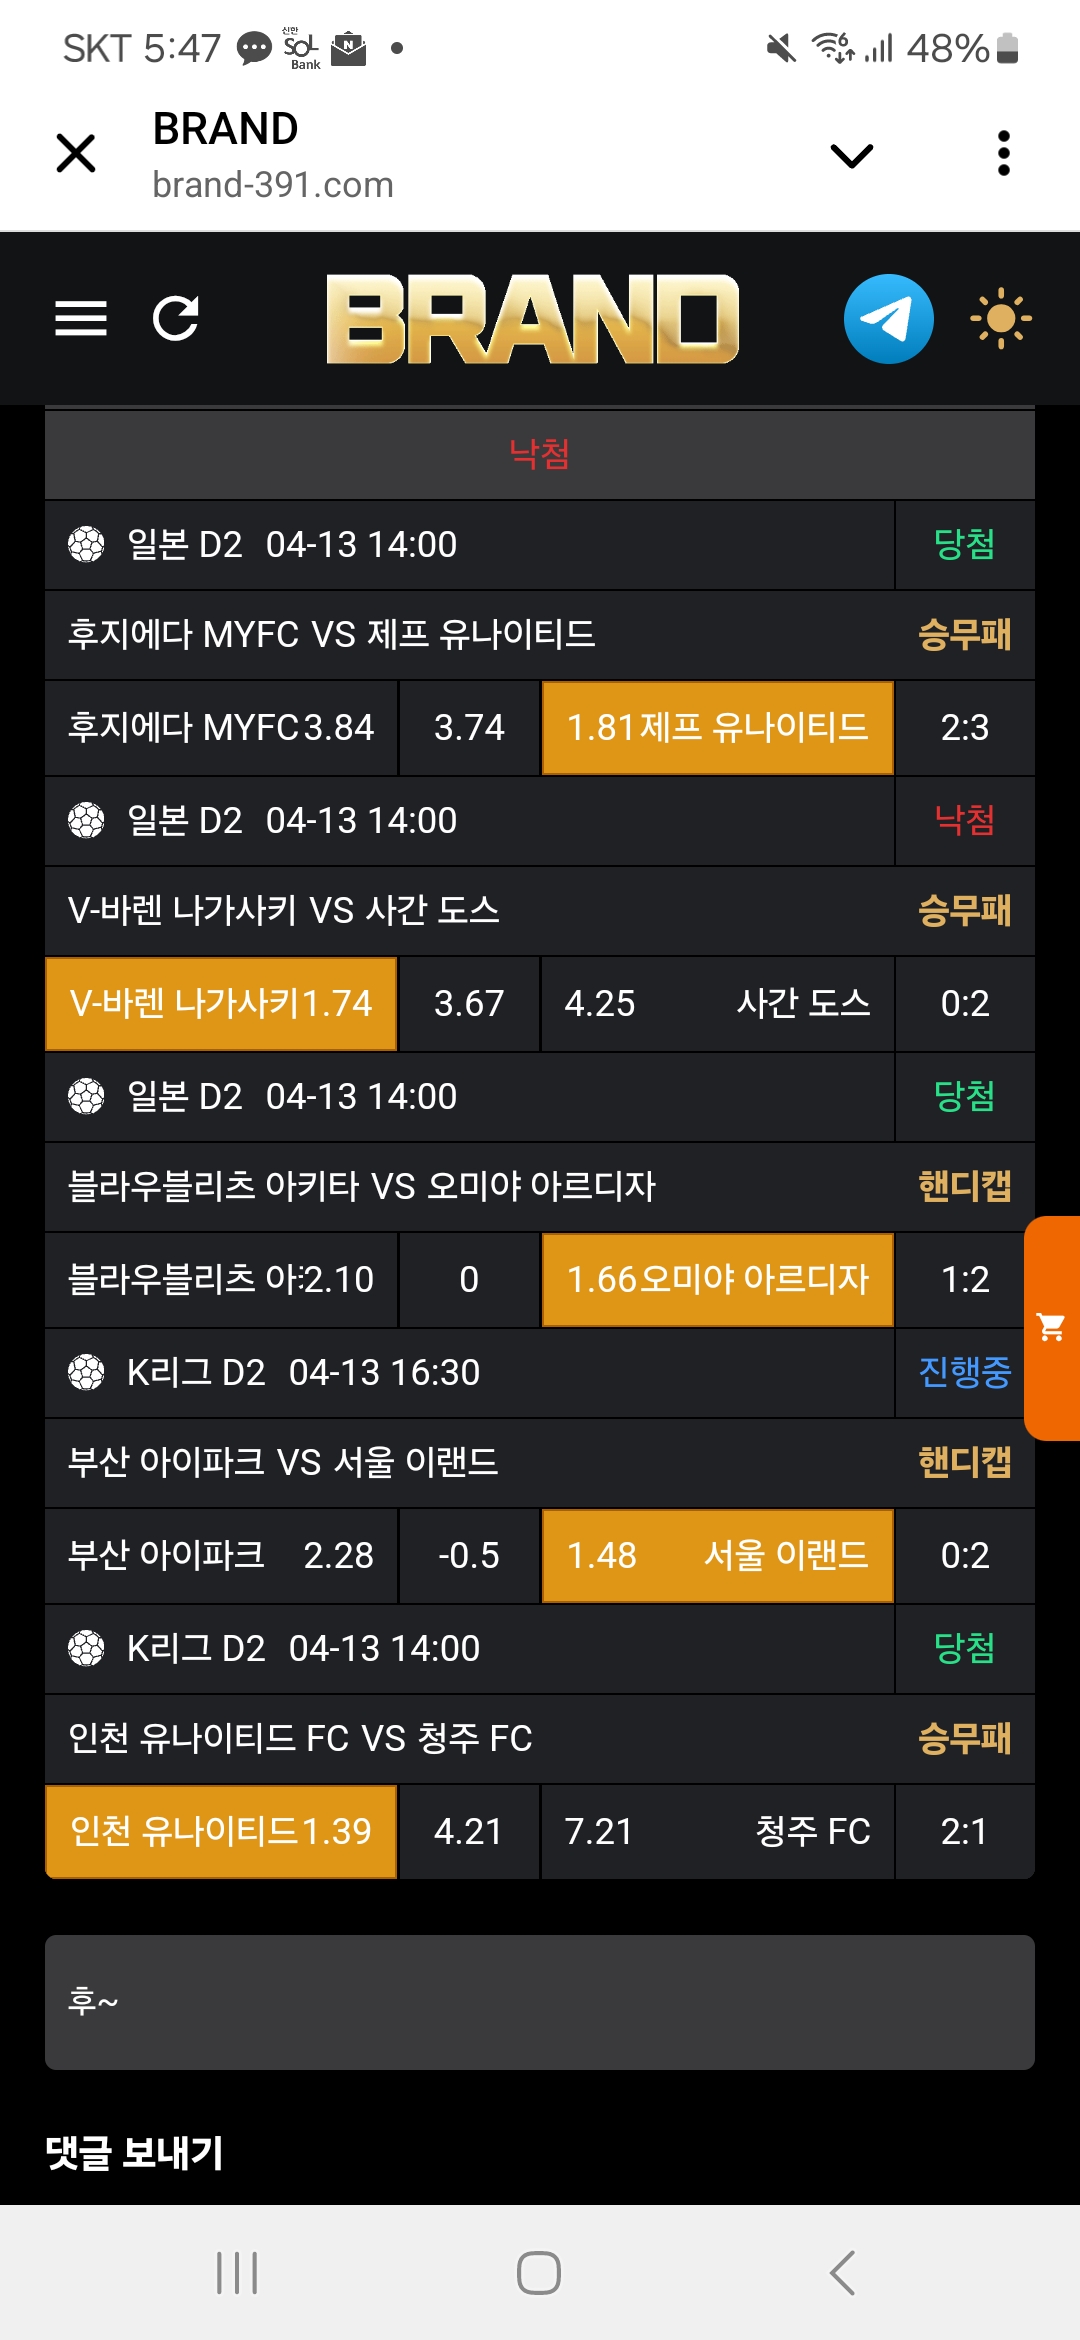Select the V-바렌 나가사키 1.74 odds cell
Viewport: 1080px width, 2340px height.
(221, 1004)
